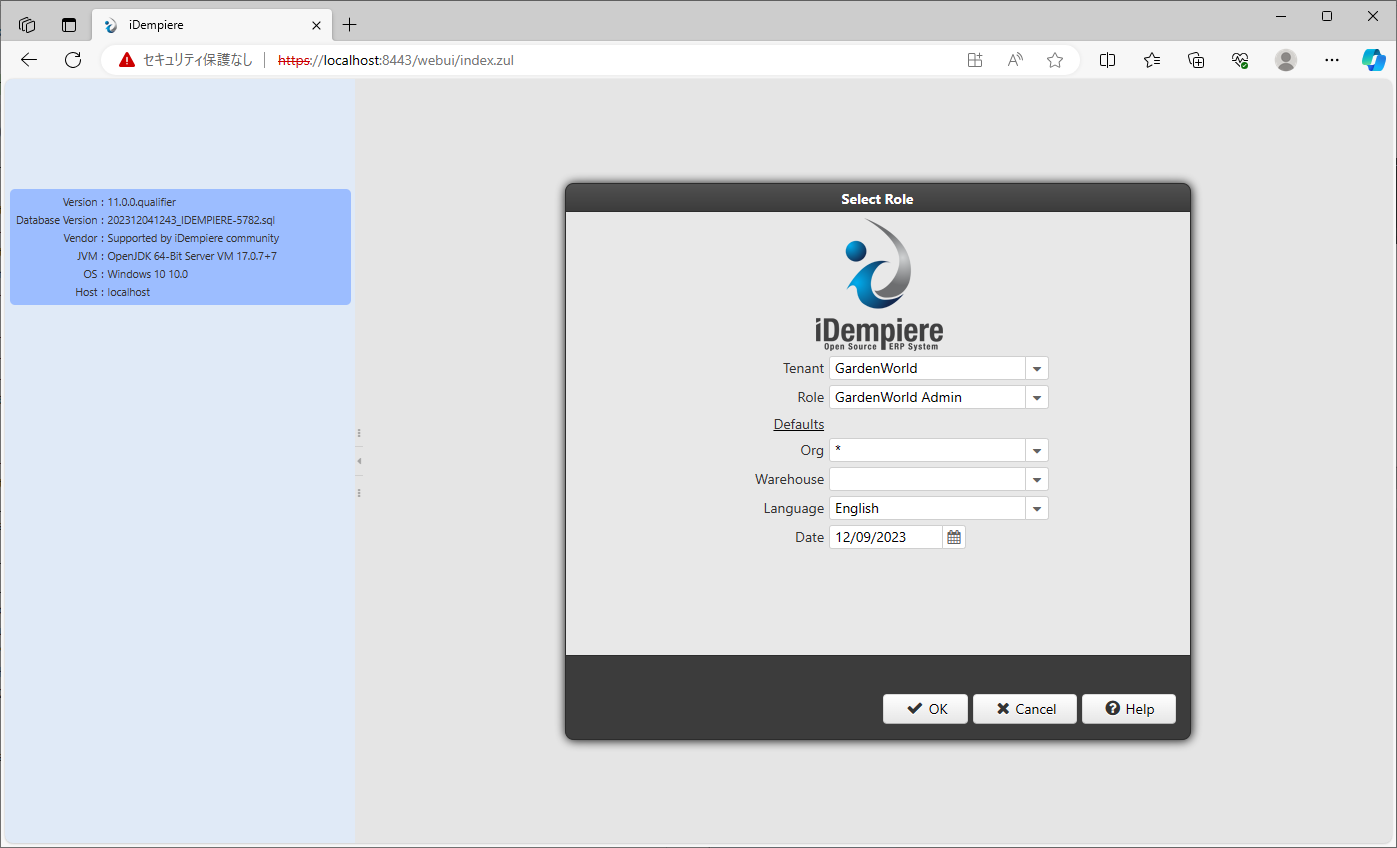Image resolution: width=1397 pixels, height=848 pixels.
Task: Activate the Read Aloud icon
Action: [1015, 60]
